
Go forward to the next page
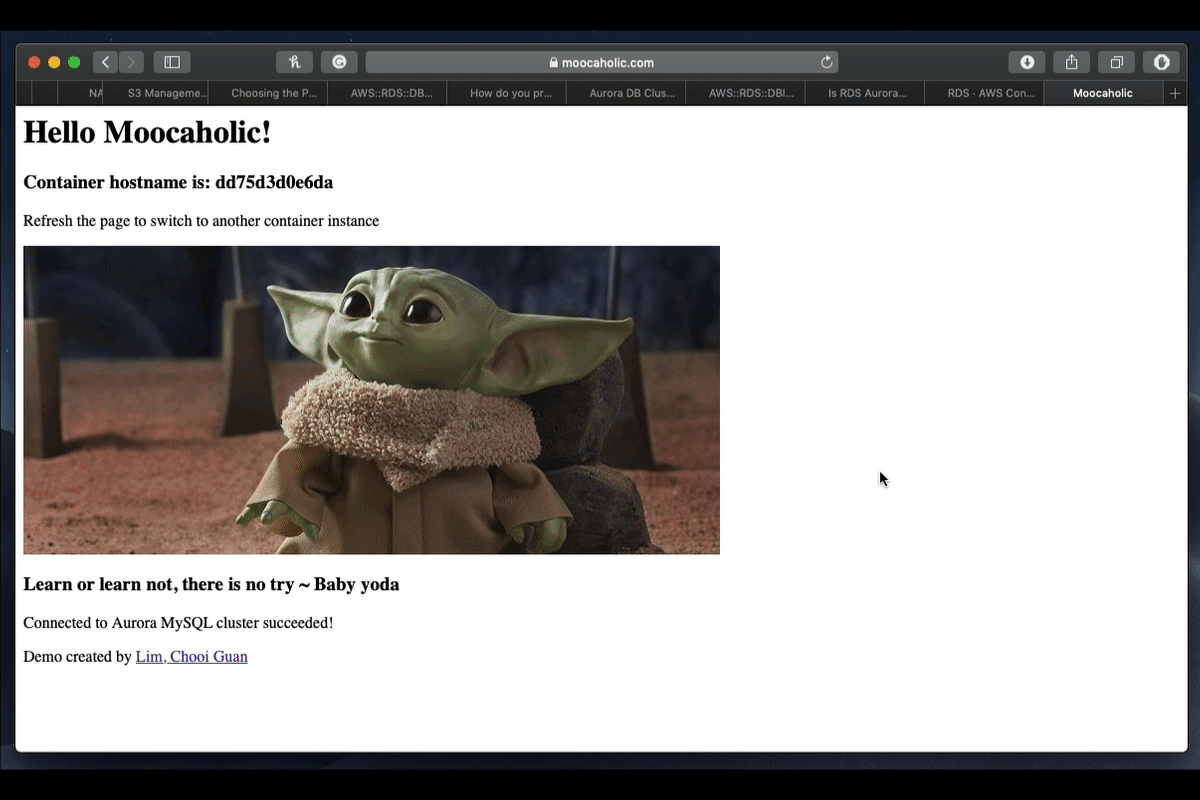pos(131,62)
